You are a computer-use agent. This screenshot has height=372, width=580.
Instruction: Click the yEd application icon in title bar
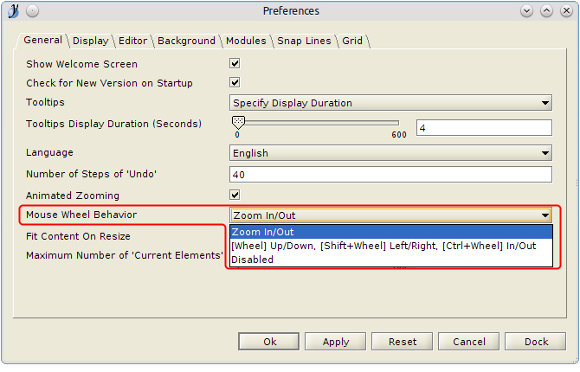tap(13, 11)
